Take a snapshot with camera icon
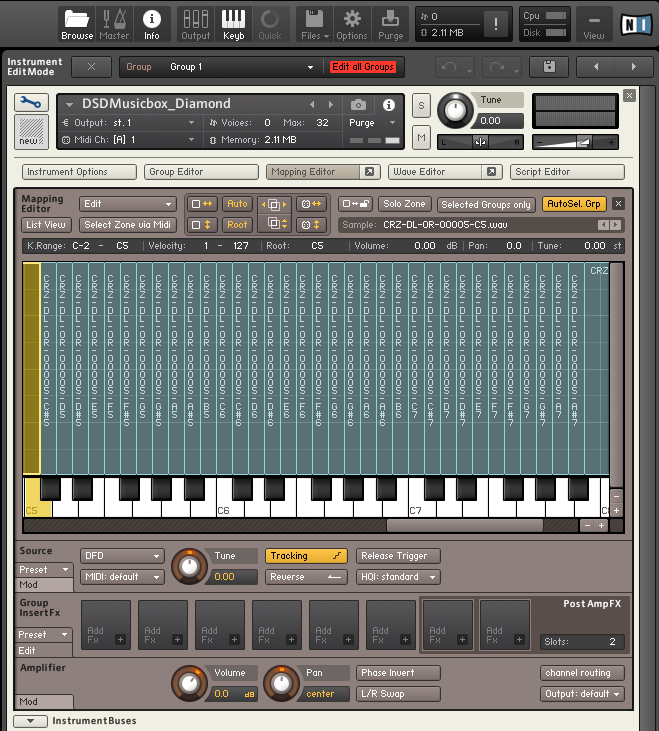This screenshot has width=659, height=731. click(x=358, y=105)
